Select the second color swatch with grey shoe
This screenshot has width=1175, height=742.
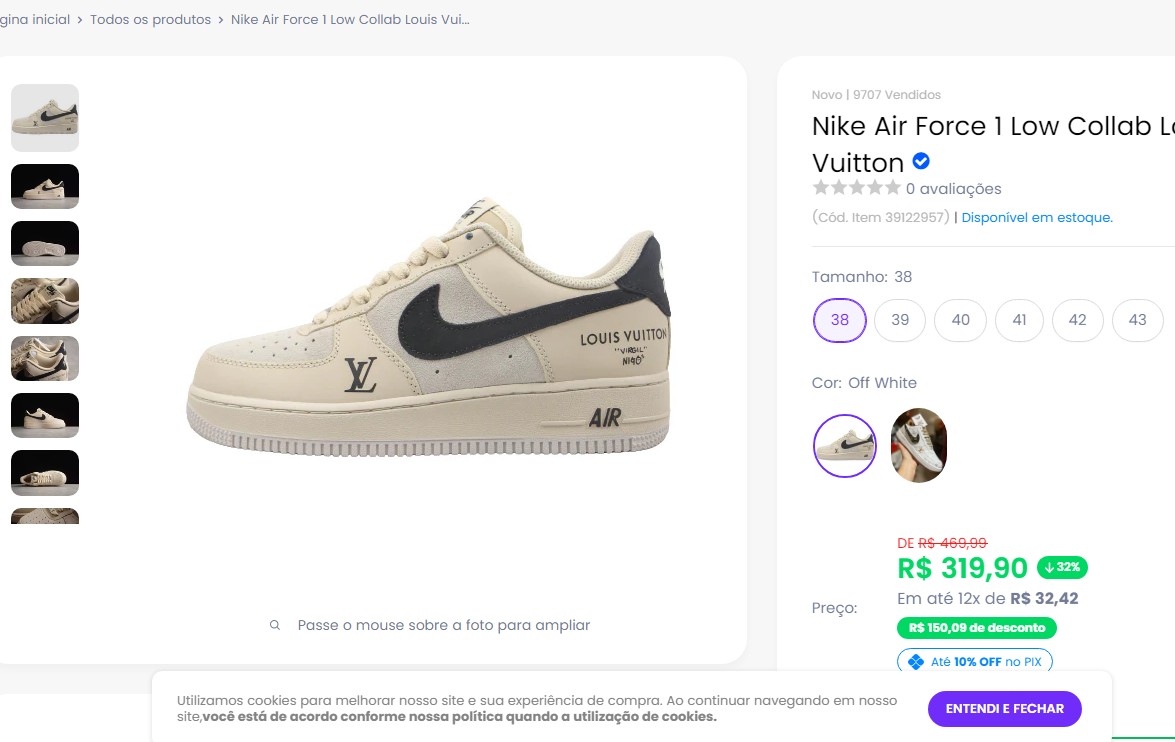(918, 446)
